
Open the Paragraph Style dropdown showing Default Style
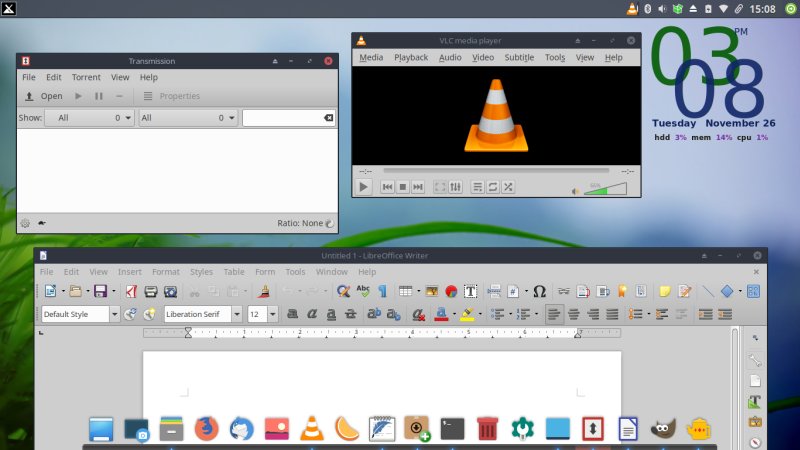[115, 314]
